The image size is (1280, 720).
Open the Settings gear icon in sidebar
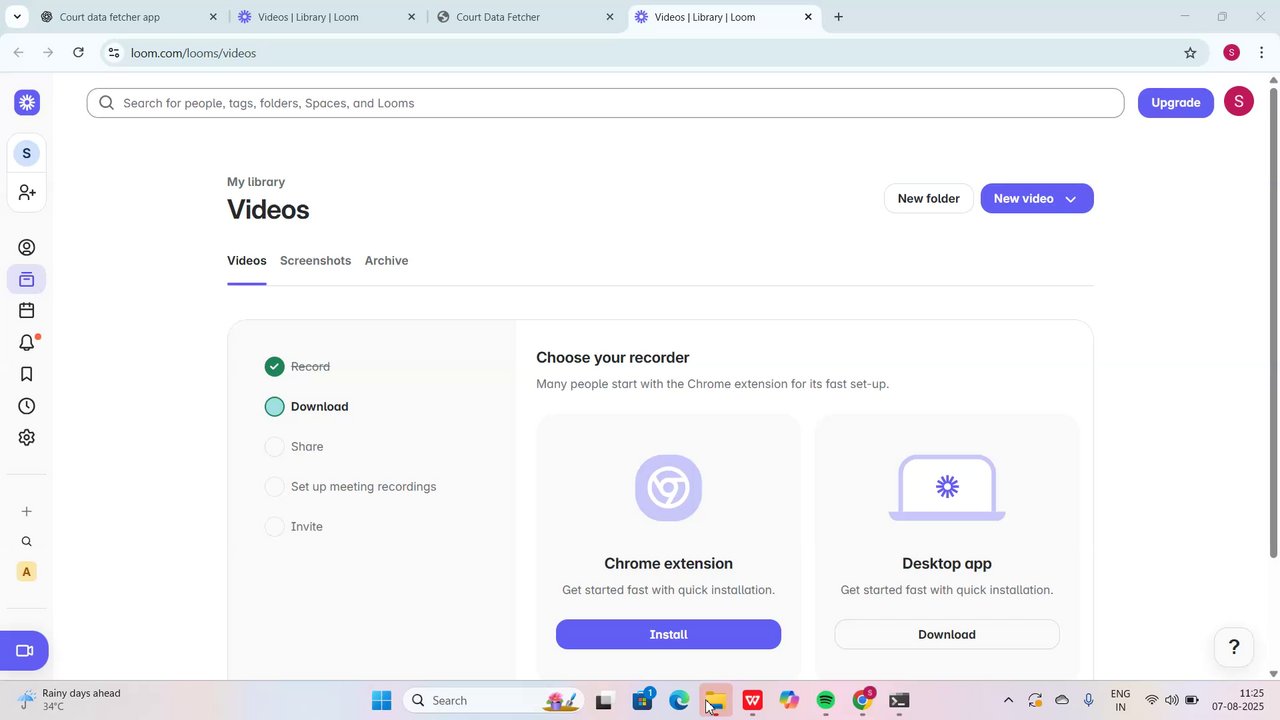[27, 438]
